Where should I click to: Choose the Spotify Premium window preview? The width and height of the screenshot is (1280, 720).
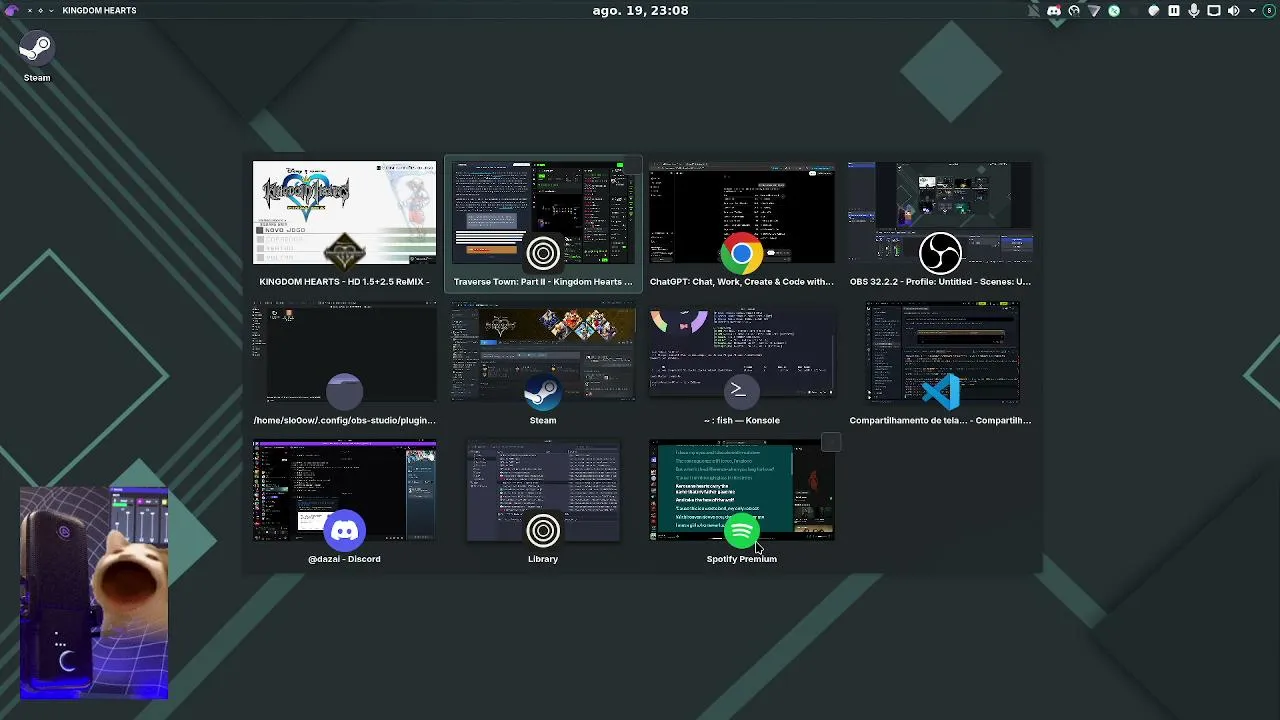[741, 490]
